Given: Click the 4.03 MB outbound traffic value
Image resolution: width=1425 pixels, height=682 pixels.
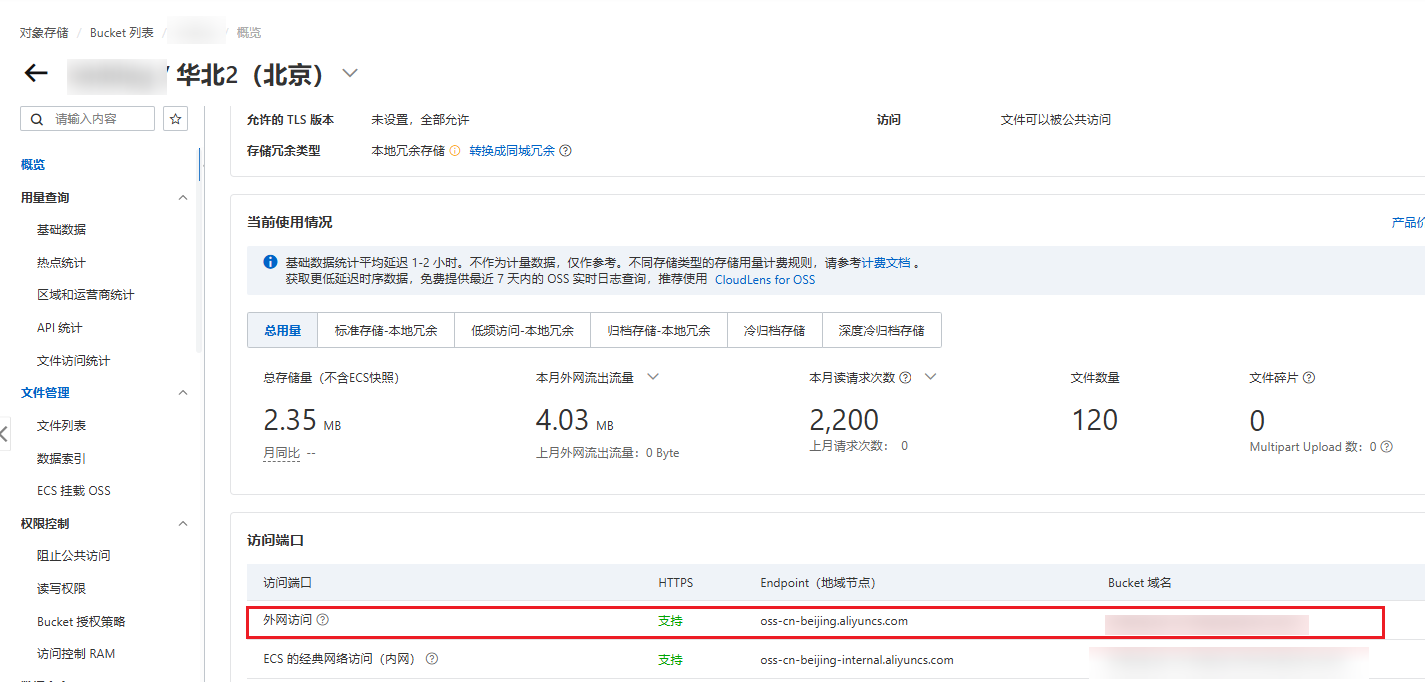Looking at the screenshot, I should click(x=574, y=420).
